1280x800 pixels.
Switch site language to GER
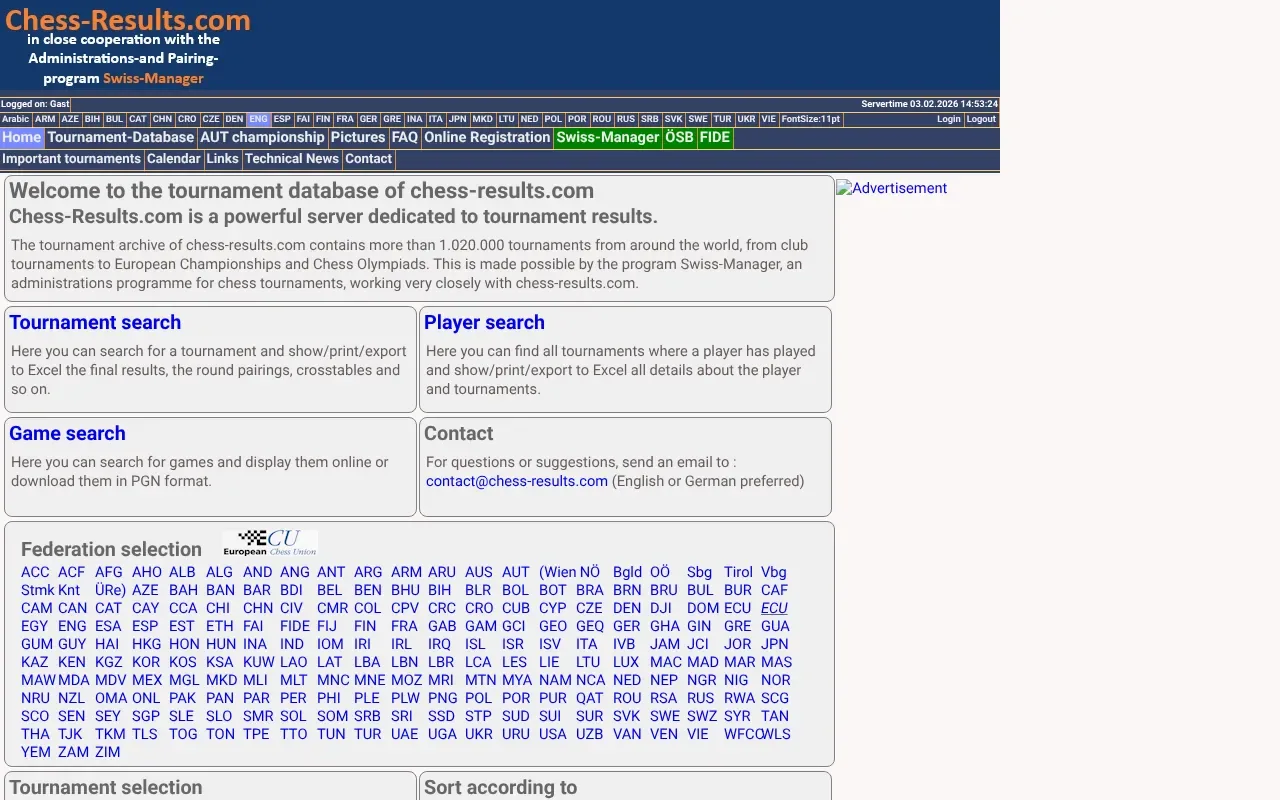pyautogui.click(x=368, y=119)
